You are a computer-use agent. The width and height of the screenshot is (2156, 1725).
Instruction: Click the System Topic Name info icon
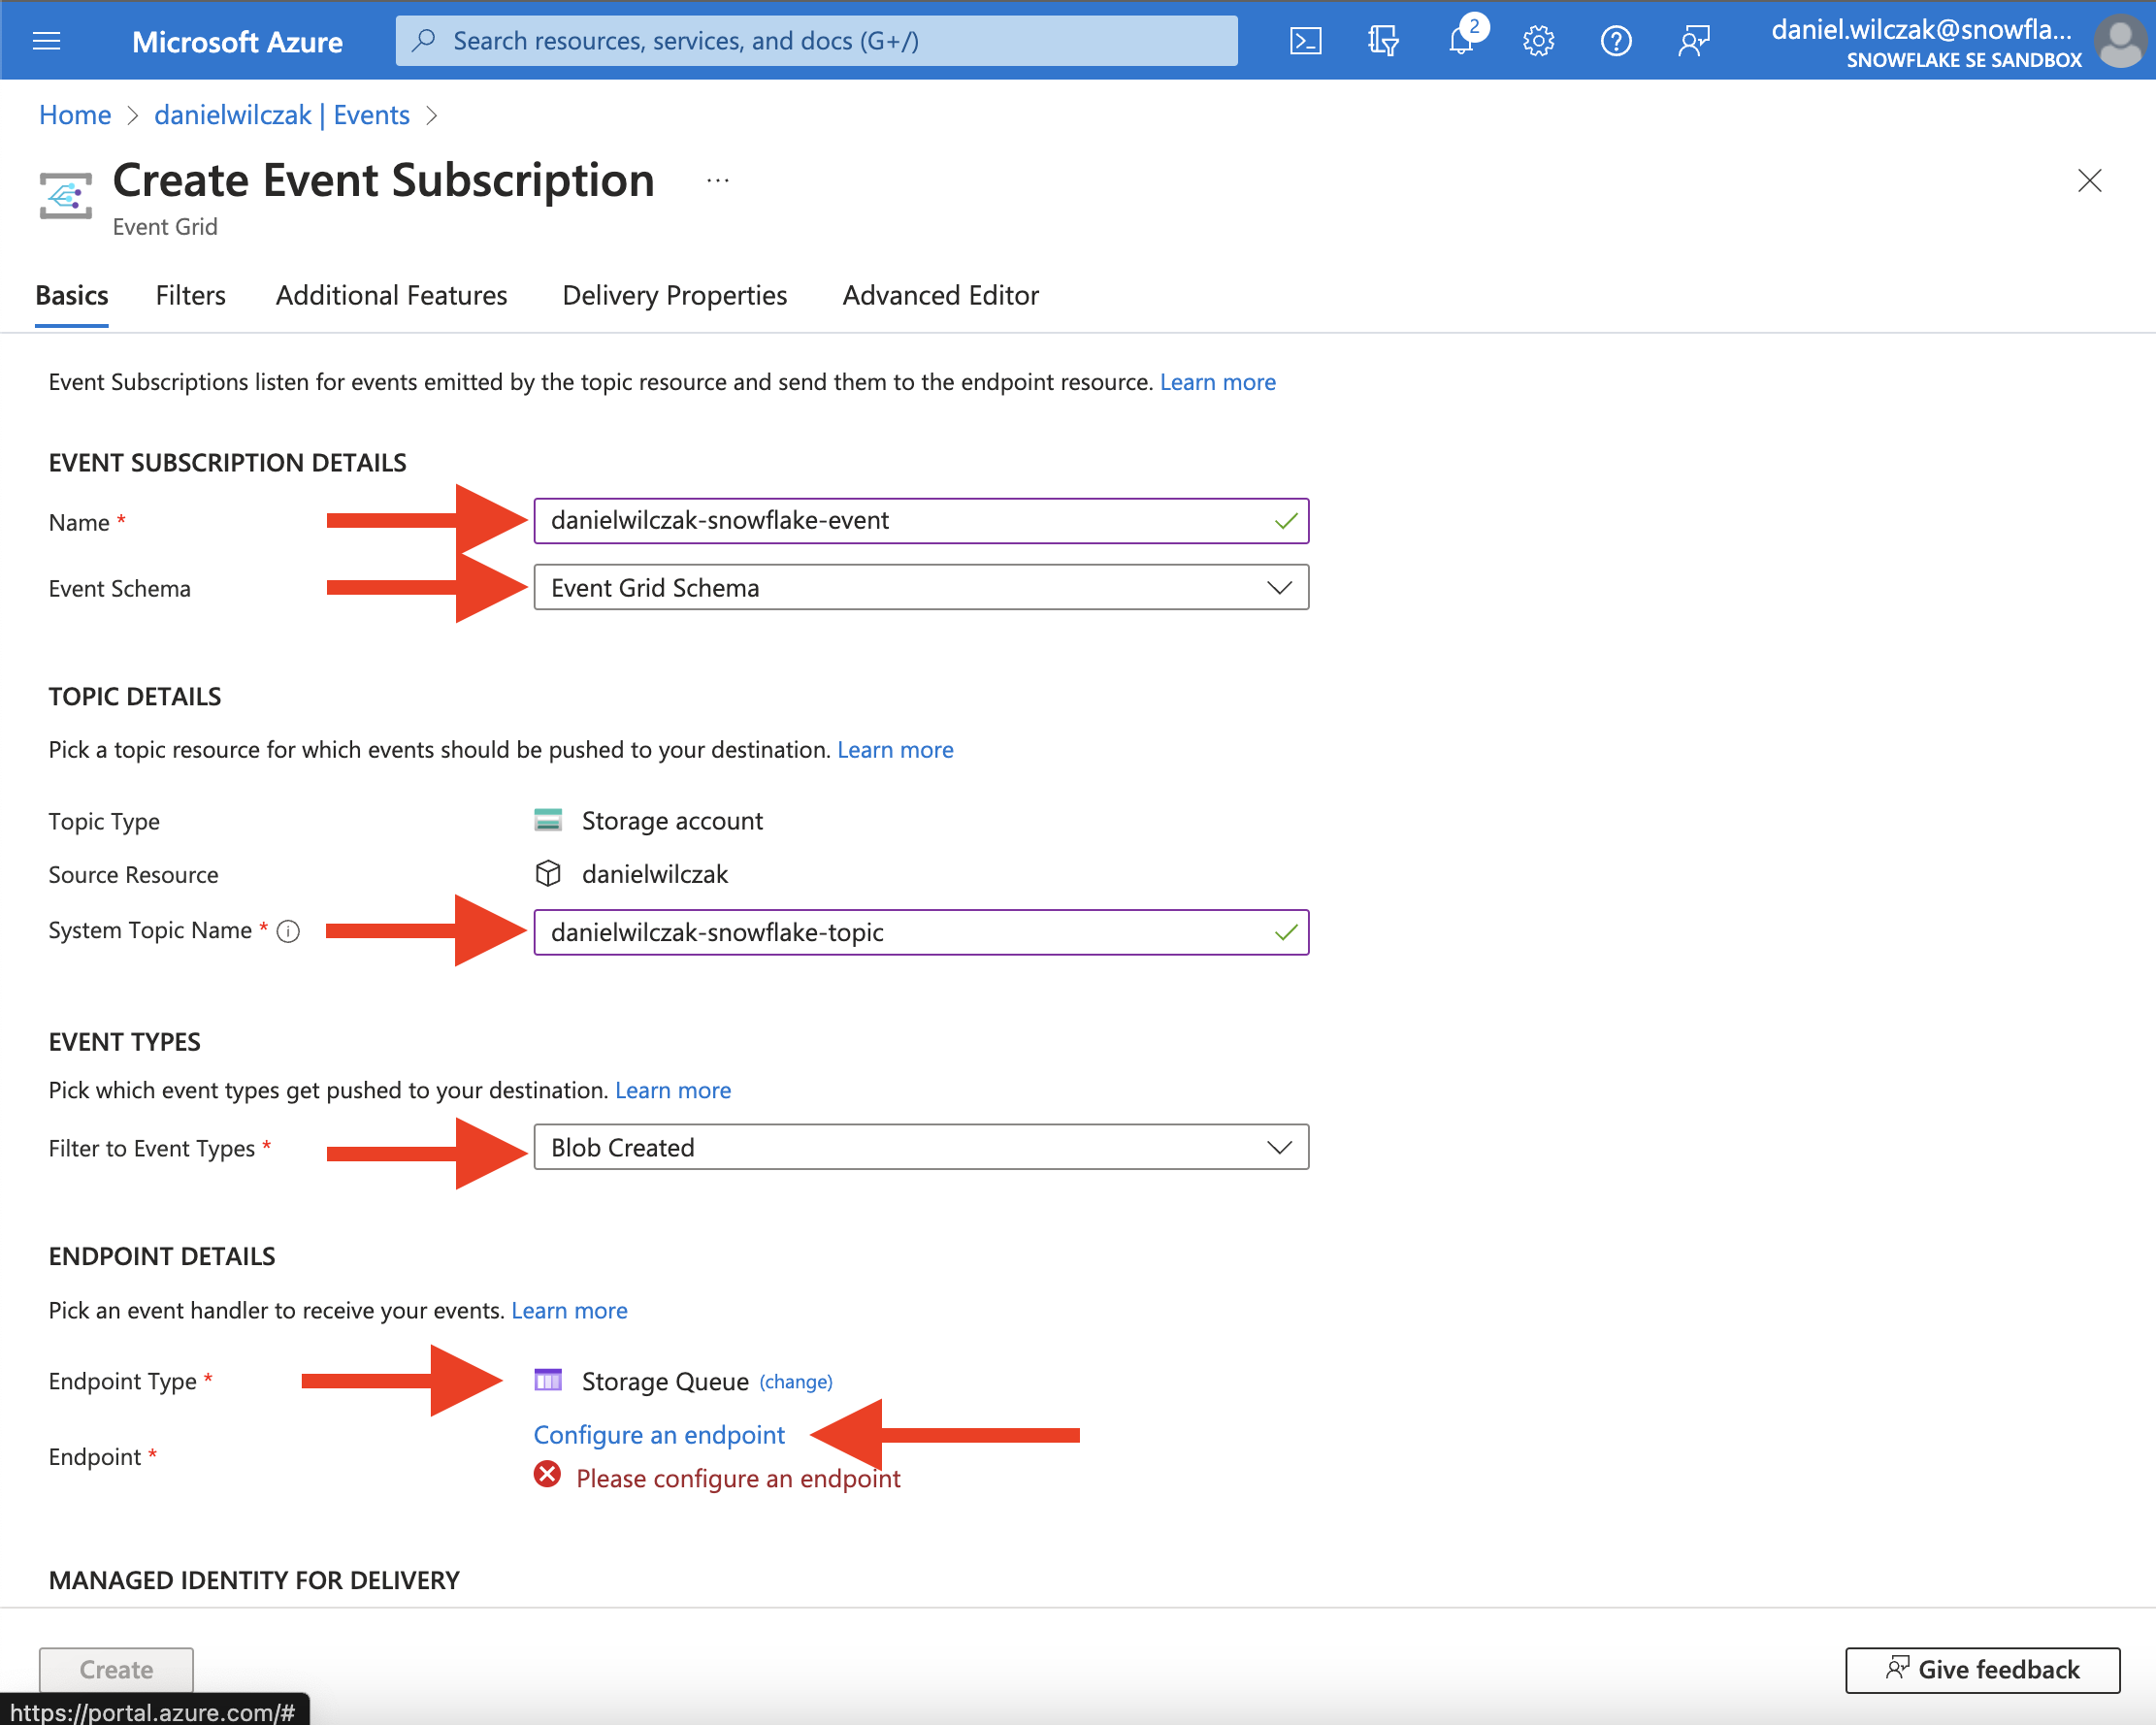tap(288, 932)
